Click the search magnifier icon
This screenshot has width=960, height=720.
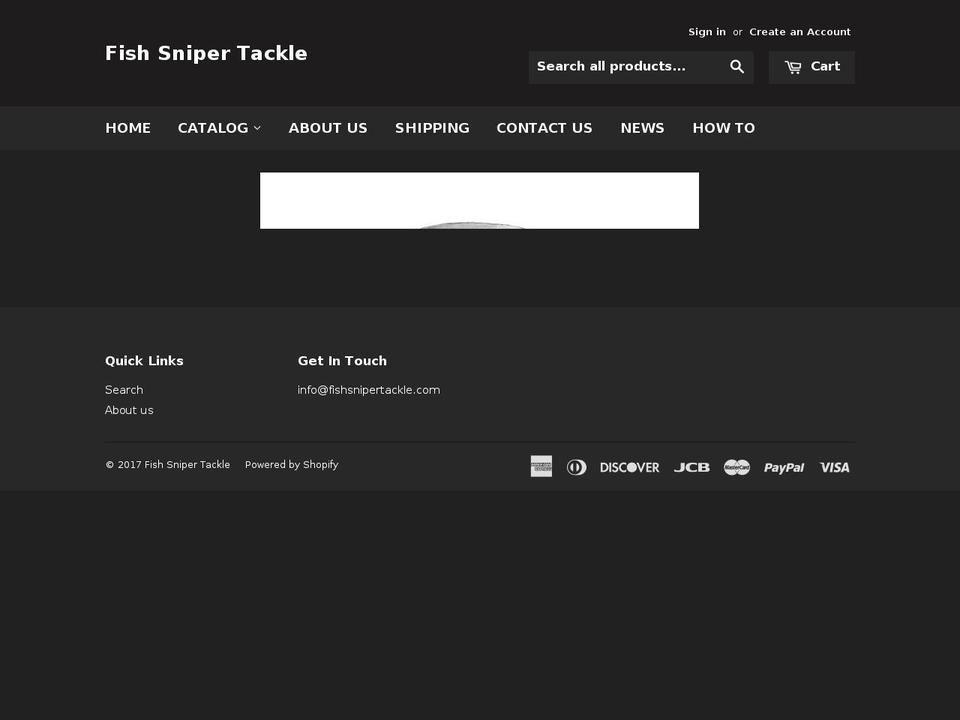pos(737,67)
